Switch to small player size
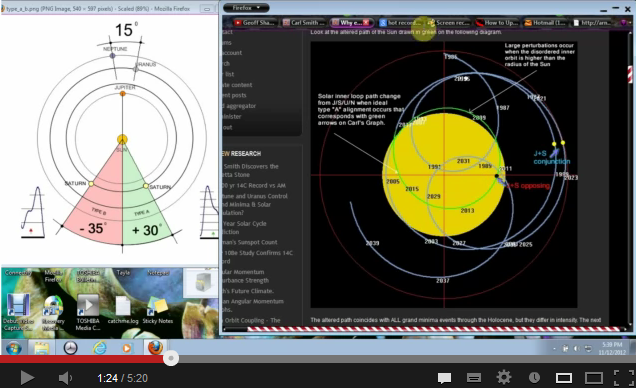The image size is (636, 388). pyautogui.click(x=563, y=378)
